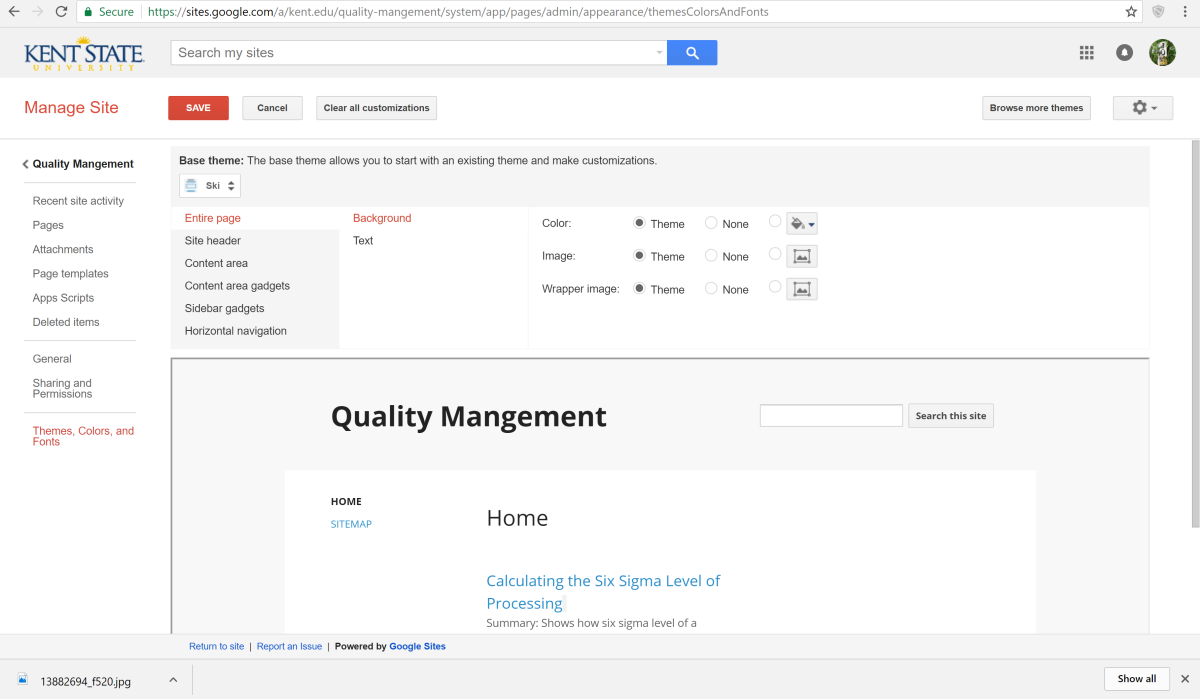Select None radio for Color
Image resolution: width=1200 pixels, height=699 pixels.
712,224
